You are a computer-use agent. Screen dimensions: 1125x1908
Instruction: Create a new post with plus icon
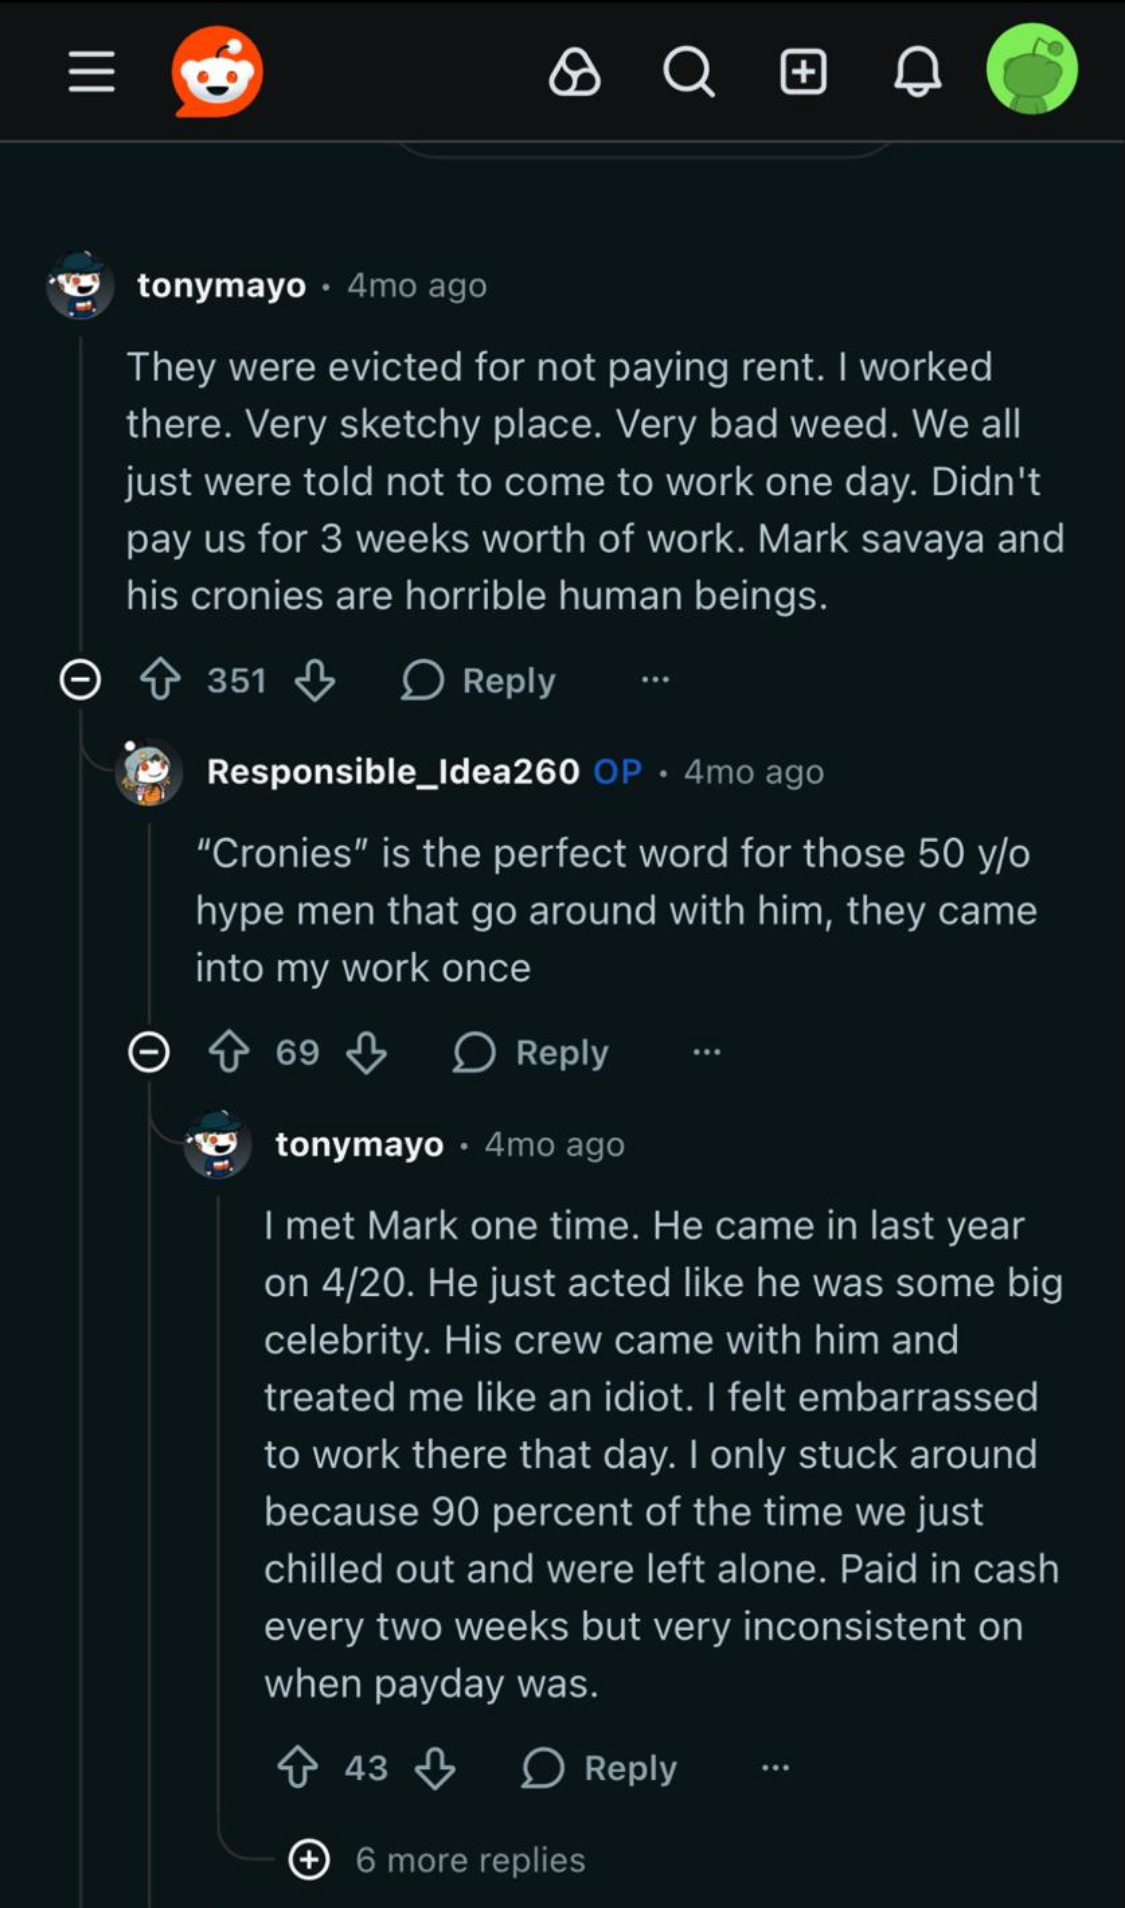click(803, 72)
